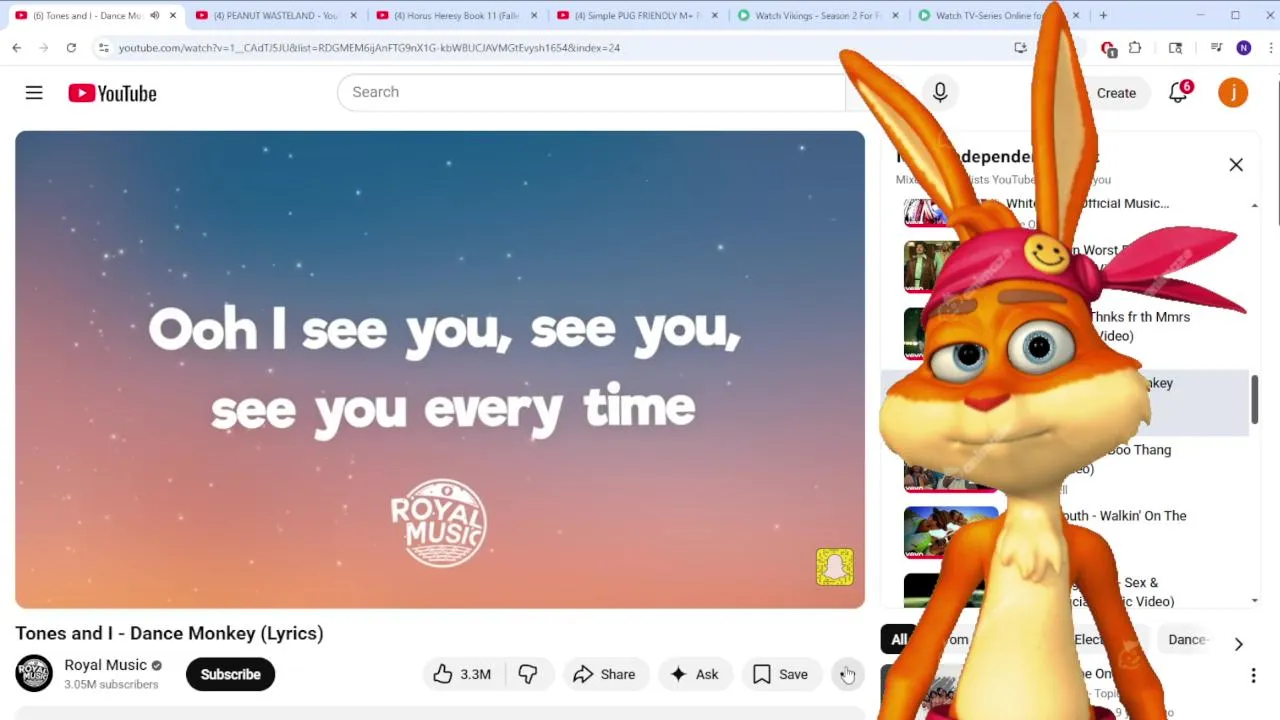
Task: Subscribe to Royal Music channel
Action: [x=230, y=674]
